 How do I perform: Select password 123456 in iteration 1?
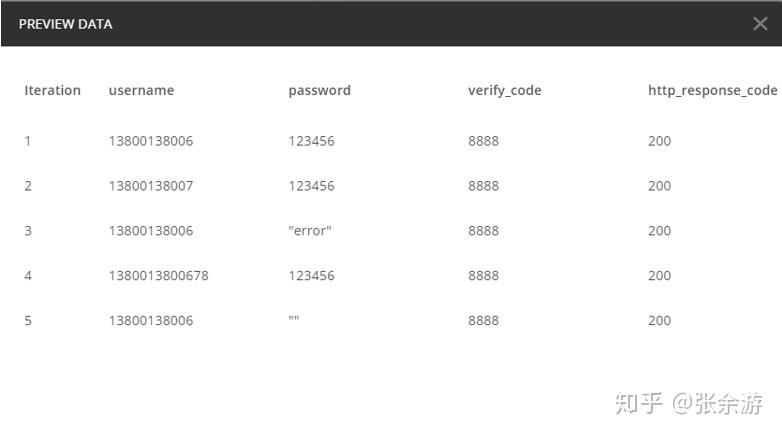click(311, 141)
